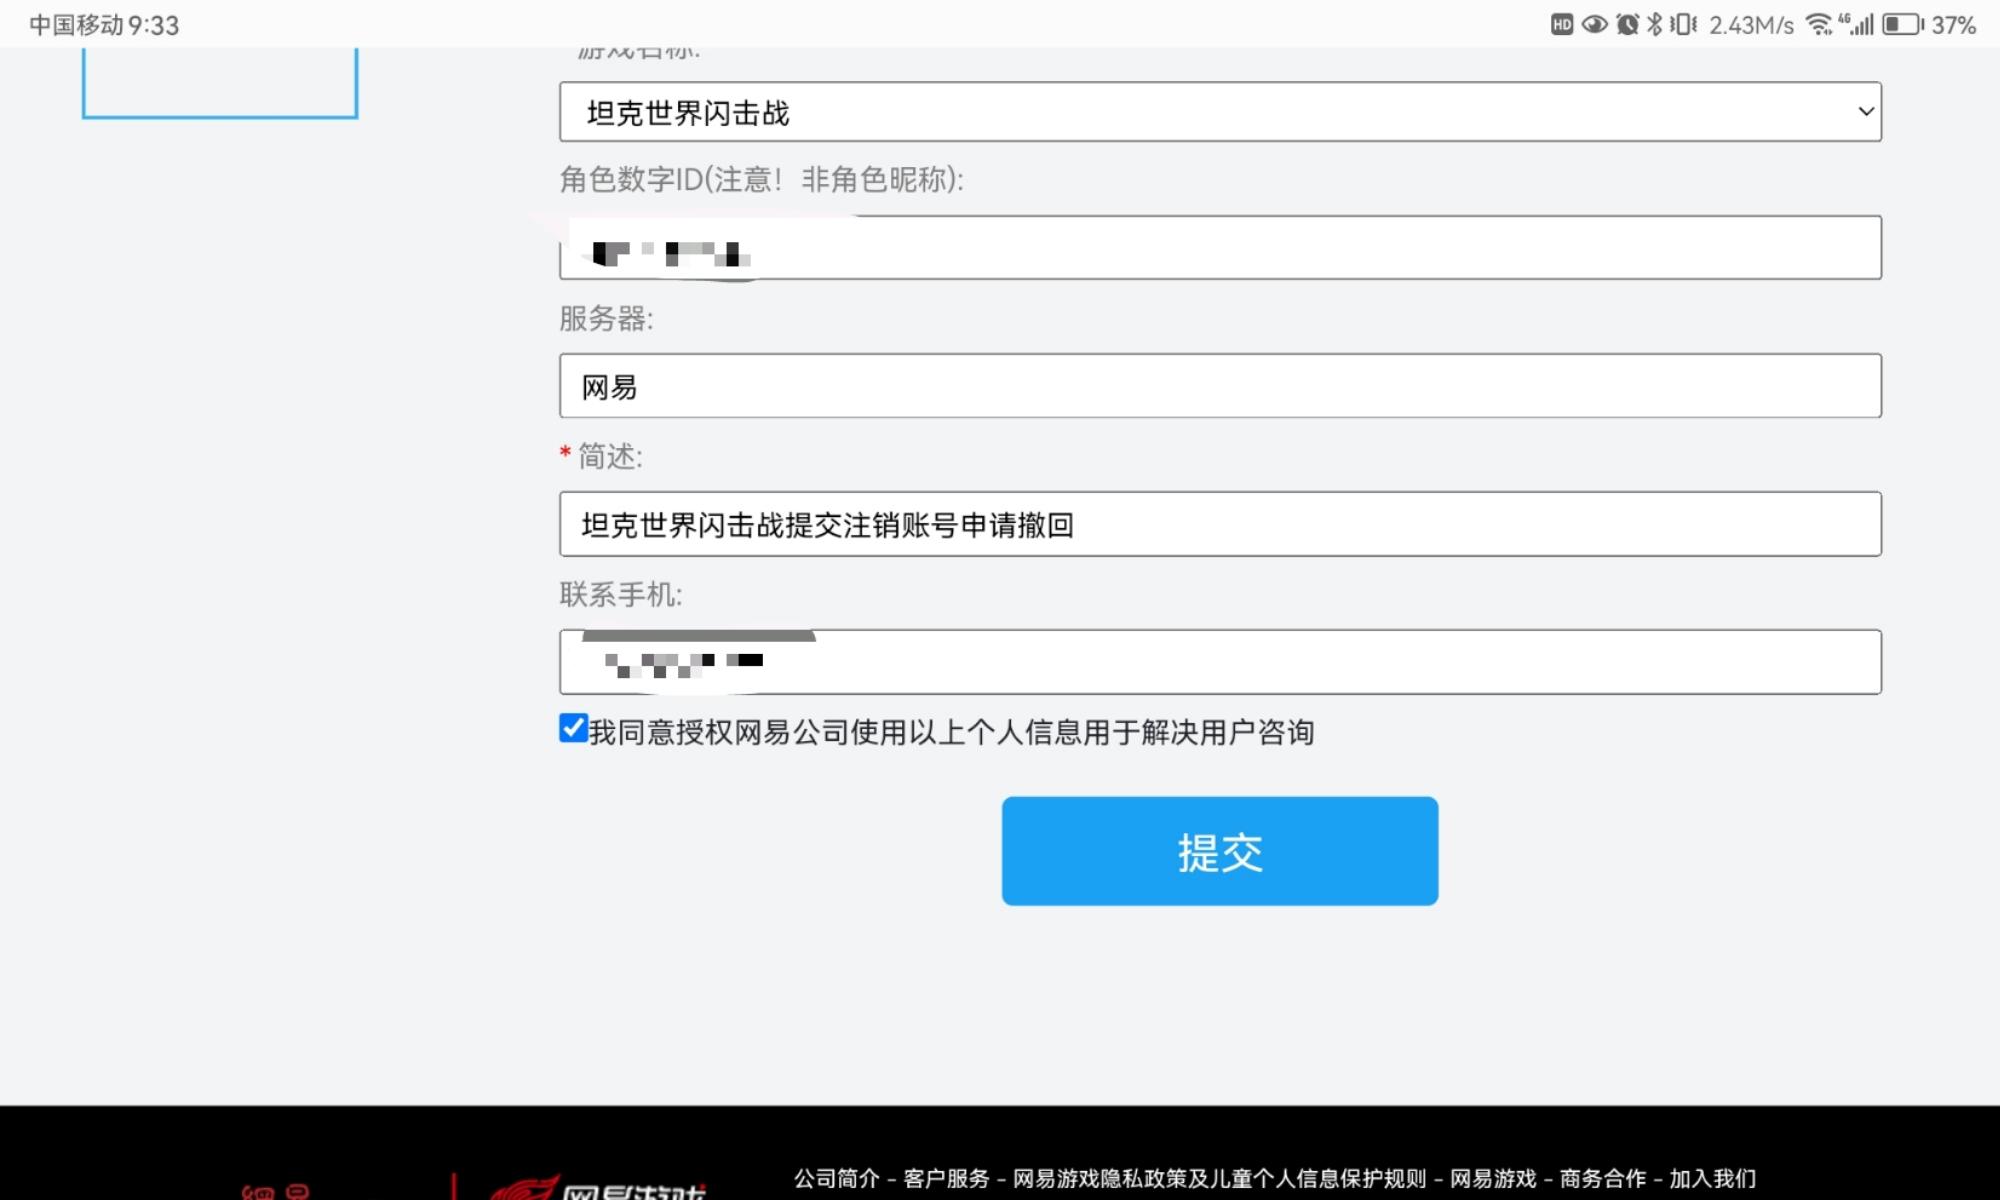This screenshot has height=1200, width=2000.
Task: Click the 角色数字ID input field
Action: (1220, 248)
